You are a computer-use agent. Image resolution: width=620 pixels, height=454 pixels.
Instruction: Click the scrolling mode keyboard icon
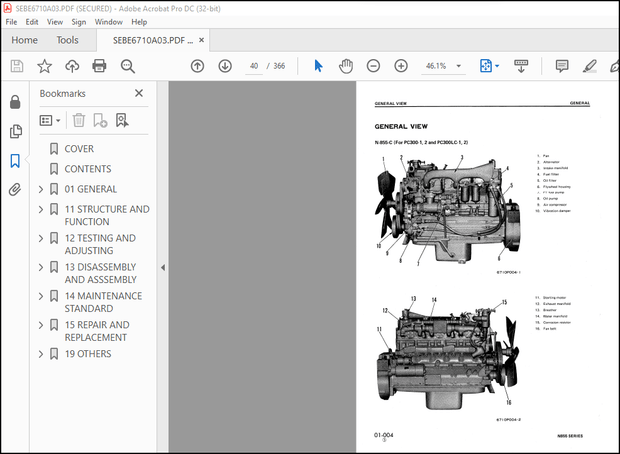coord(521,66)
